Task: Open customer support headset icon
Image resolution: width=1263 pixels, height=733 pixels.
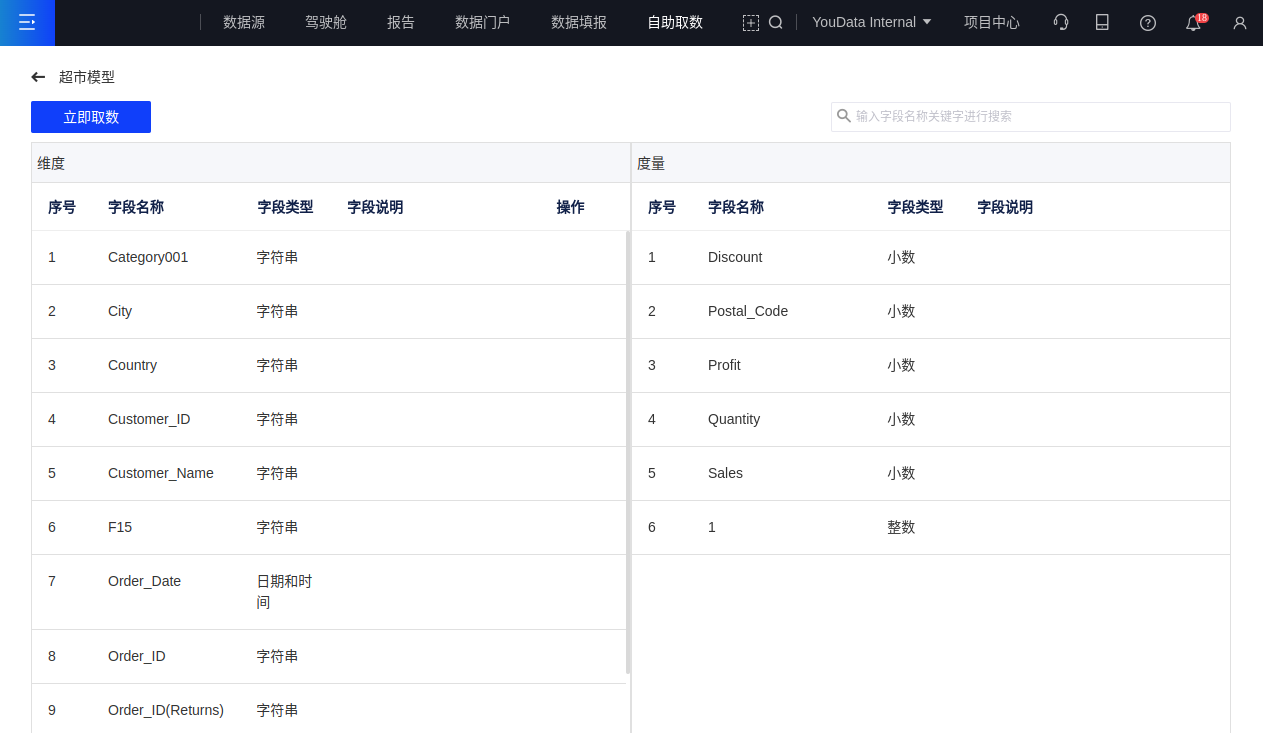Action: tap(1061, 22)
